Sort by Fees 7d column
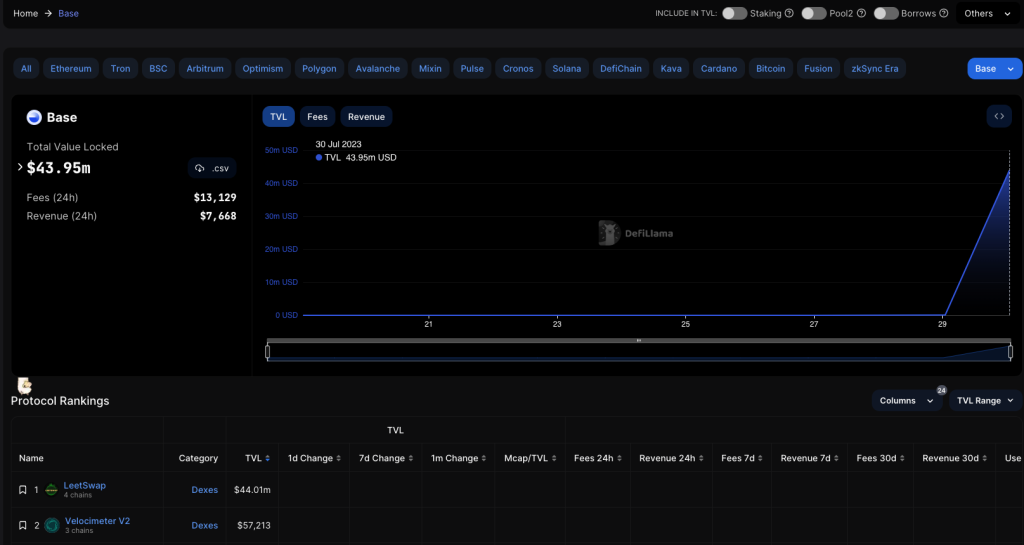 pos(760,458)
